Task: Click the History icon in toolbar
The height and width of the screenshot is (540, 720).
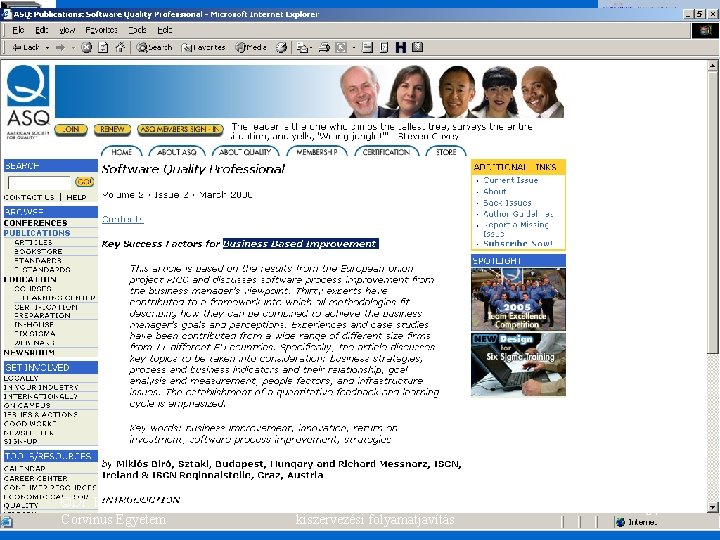Action: pos(281,47)
